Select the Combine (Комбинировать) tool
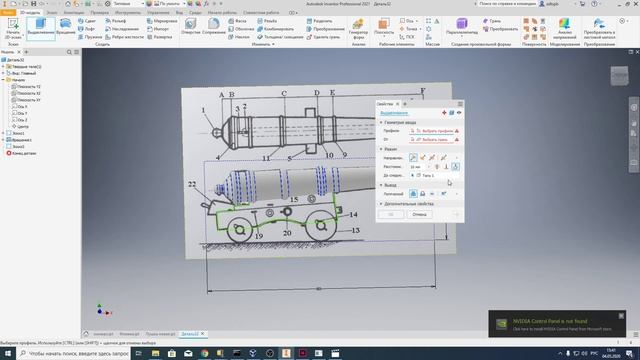Viewport: 640px width, 360px height. 276,29
